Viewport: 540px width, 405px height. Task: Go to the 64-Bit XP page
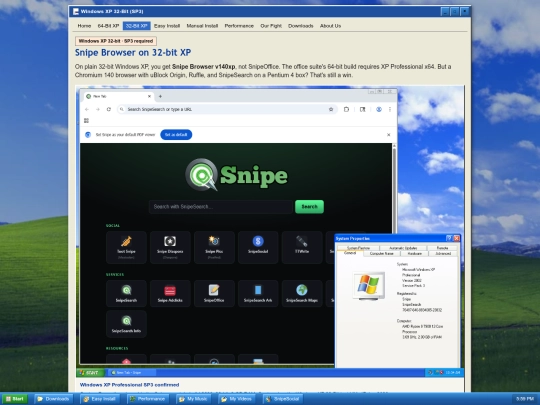pyautogui.click(x=108, y=26)
